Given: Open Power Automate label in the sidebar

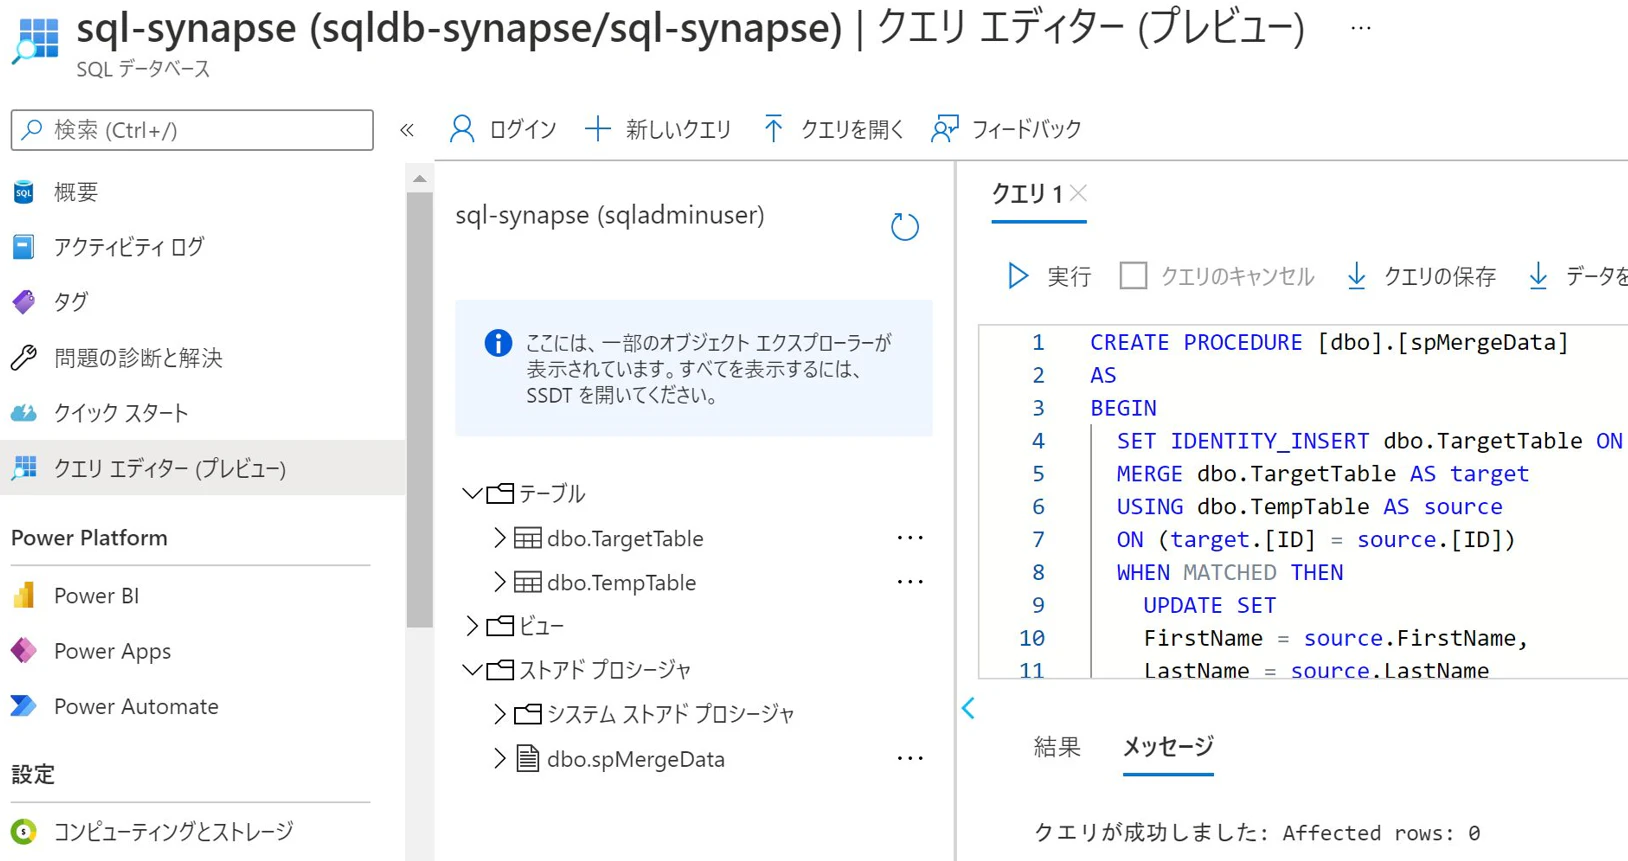Looking at the screenshot, I should [136, 706].
